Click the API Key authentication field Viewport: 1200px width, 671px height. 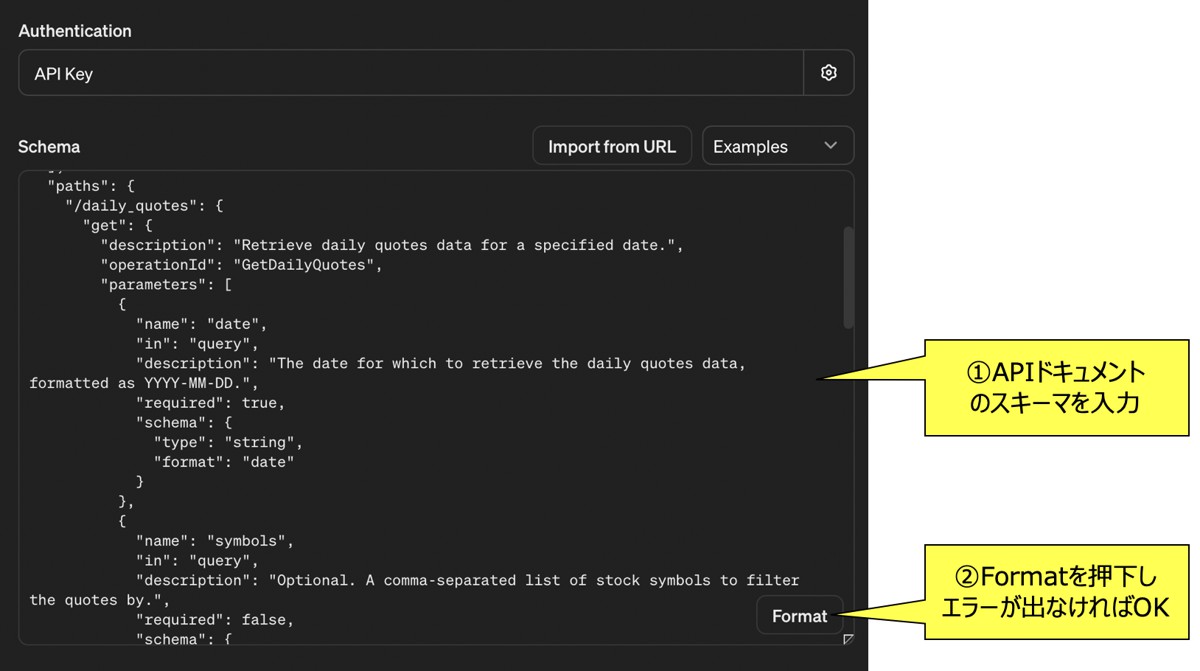(x=410, y=73)
